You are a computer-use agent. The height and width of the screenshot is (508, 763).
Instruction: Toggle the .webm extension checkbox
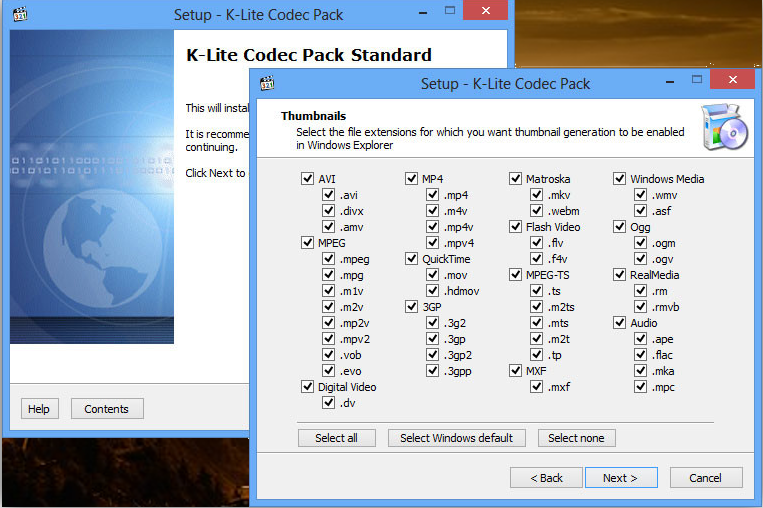coord(537,211)
